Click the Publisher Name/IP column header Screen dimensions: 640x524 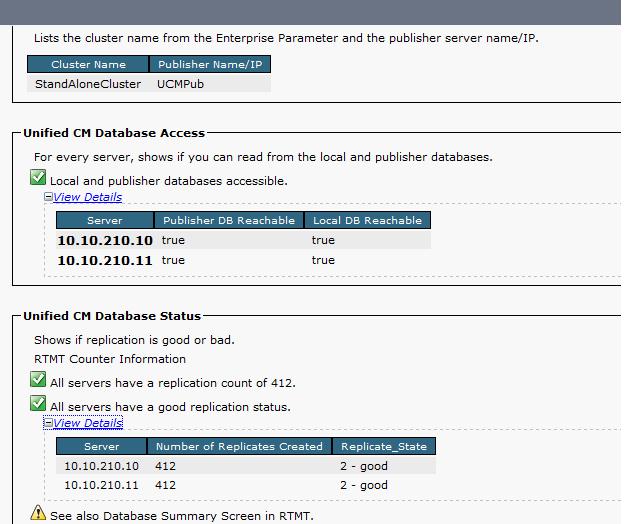(210, 65)
